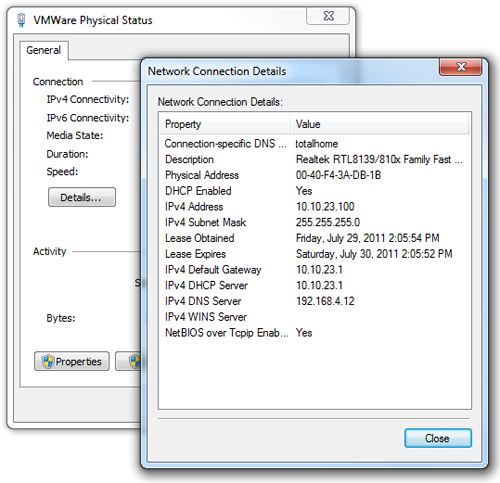The image size is (500, 483).
Task: Click the Duration label in status window
Action: point(67,154)
